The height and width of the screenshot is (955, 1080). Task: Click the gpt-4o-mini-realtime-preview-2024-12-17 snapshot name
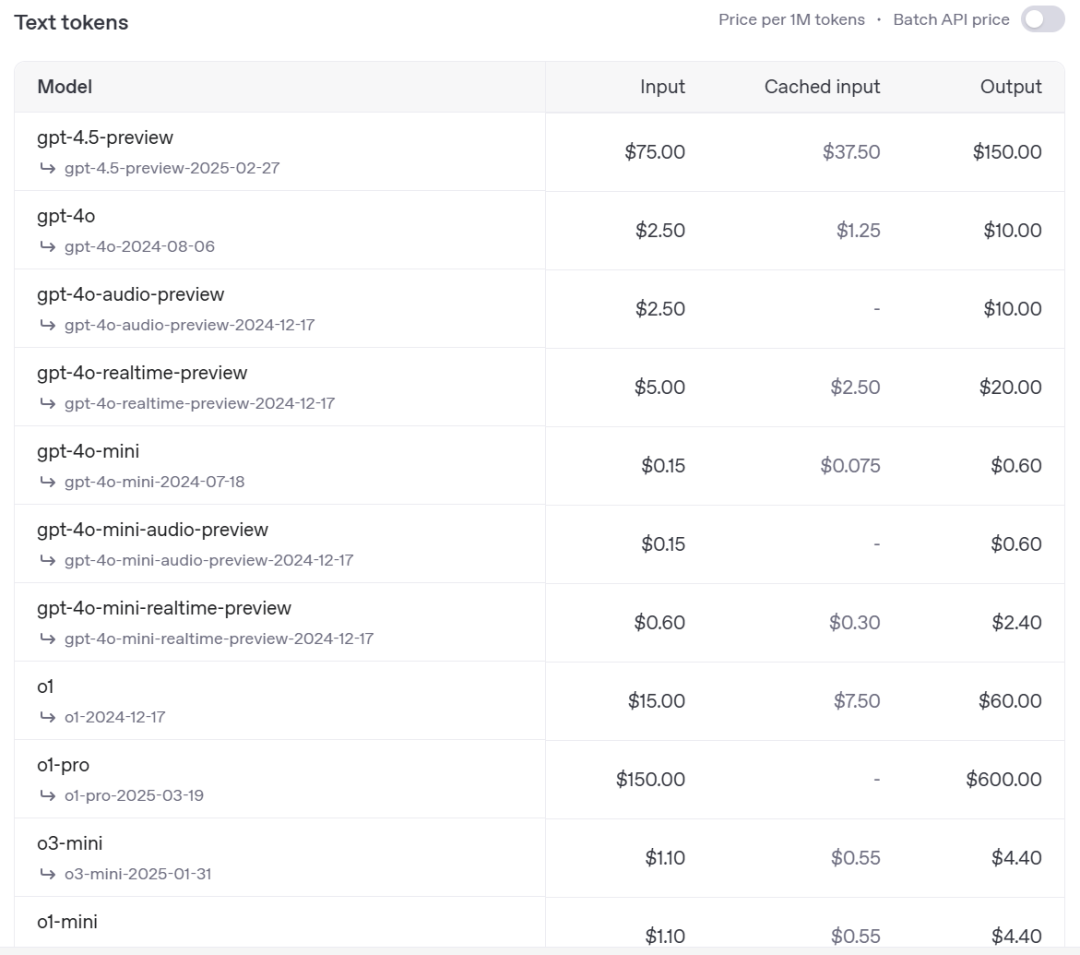219,638
